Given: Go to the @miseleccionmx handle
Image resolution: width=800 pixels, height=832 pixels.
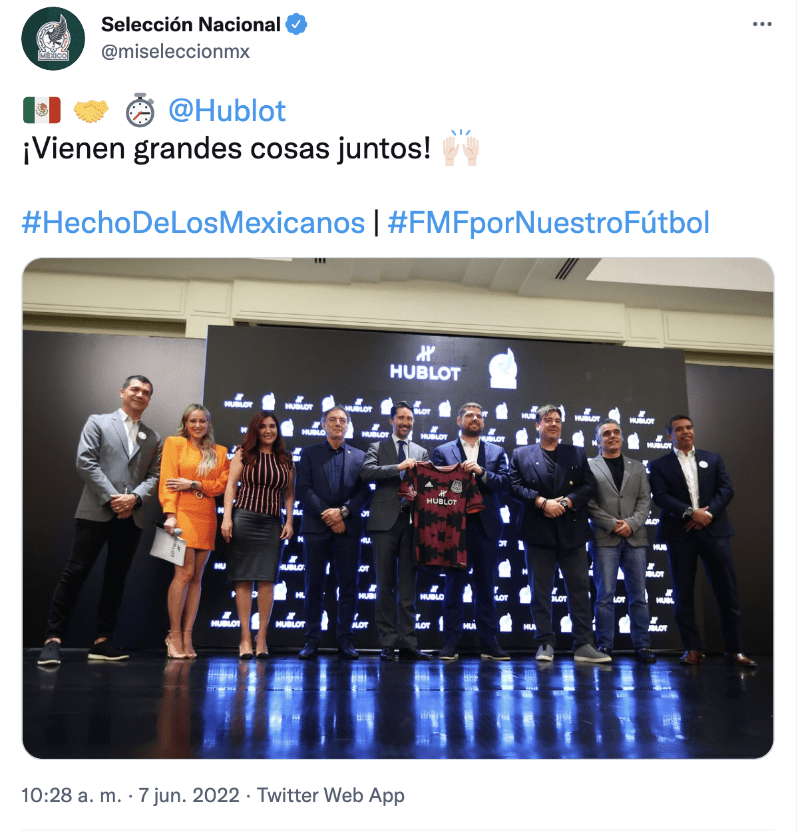Looking at the screenshot, I should (x=175, y=51).
